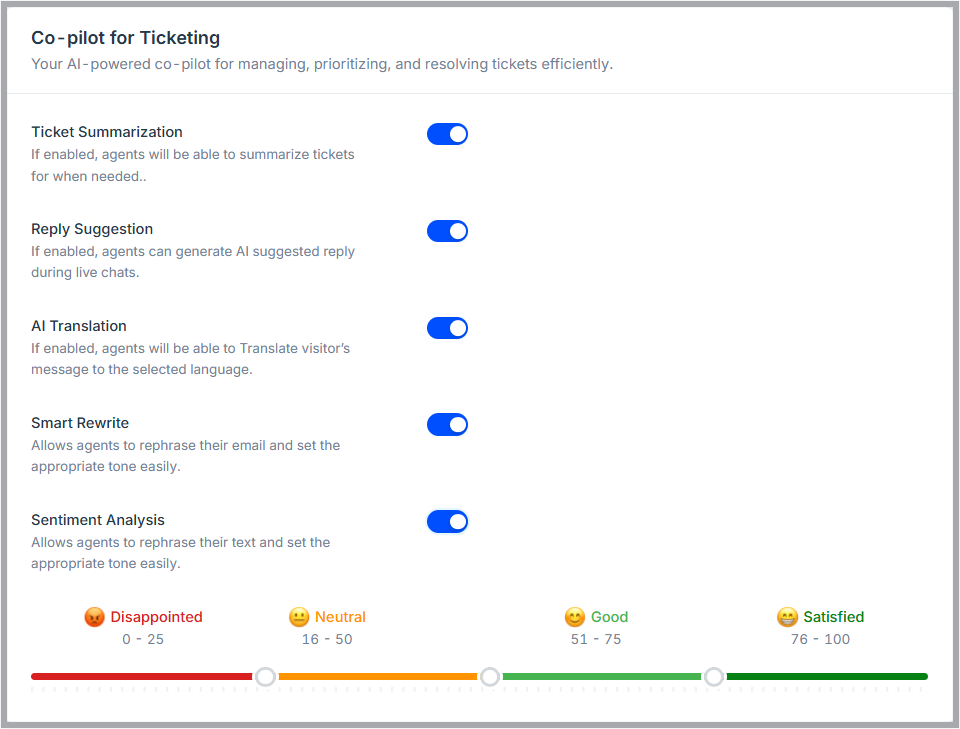960x729 pixels.
Task: Click the Co-pilot for Ticketing heading
Action: pyautogui.click(x=126, y=38)
